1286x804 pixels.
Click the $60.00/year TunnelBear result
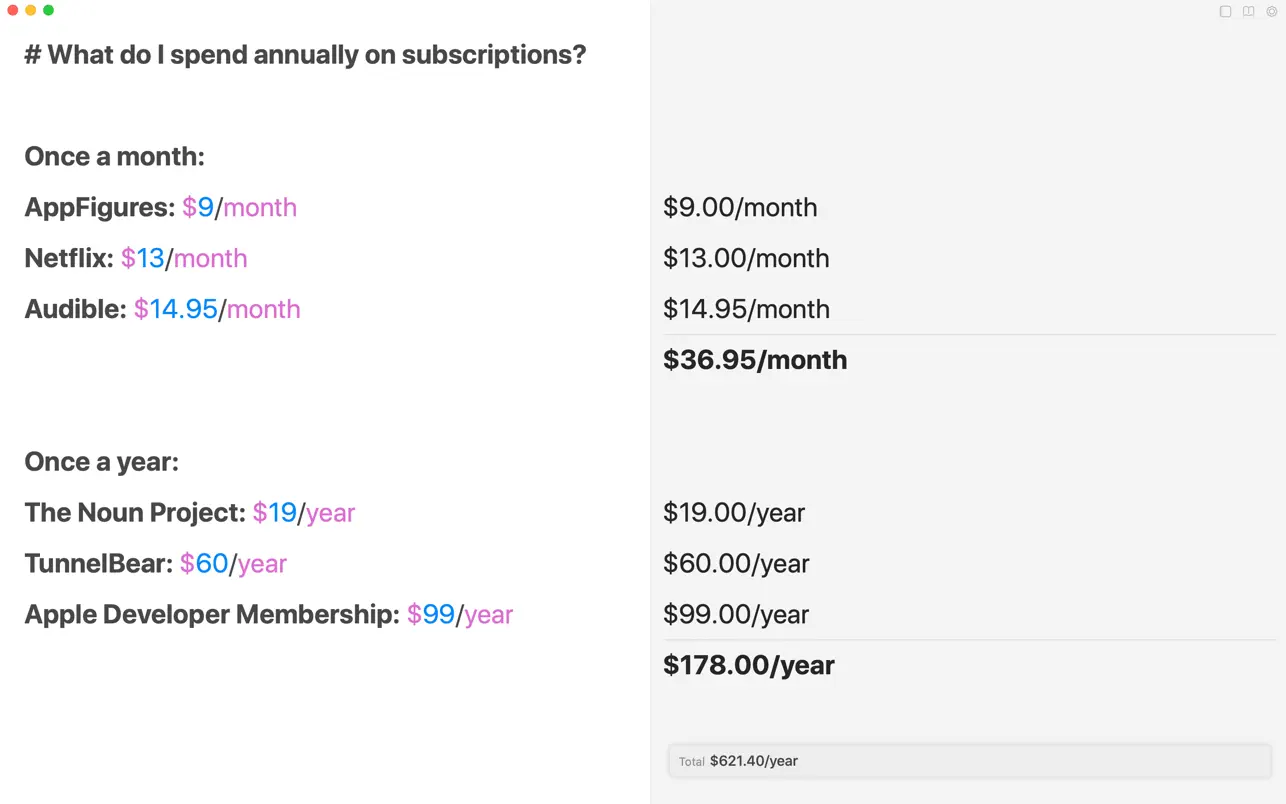[x=736, y=564]
